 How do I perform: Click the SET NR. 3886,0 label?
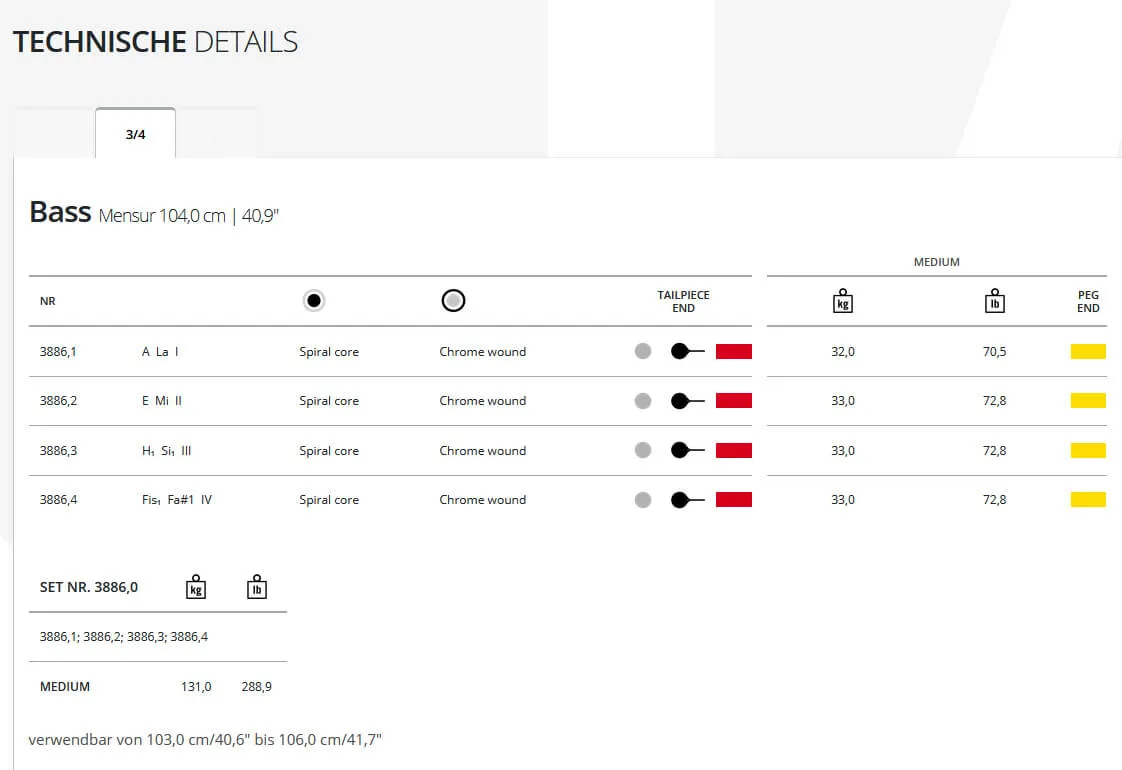pyautogui.click(x=89, y=587)
